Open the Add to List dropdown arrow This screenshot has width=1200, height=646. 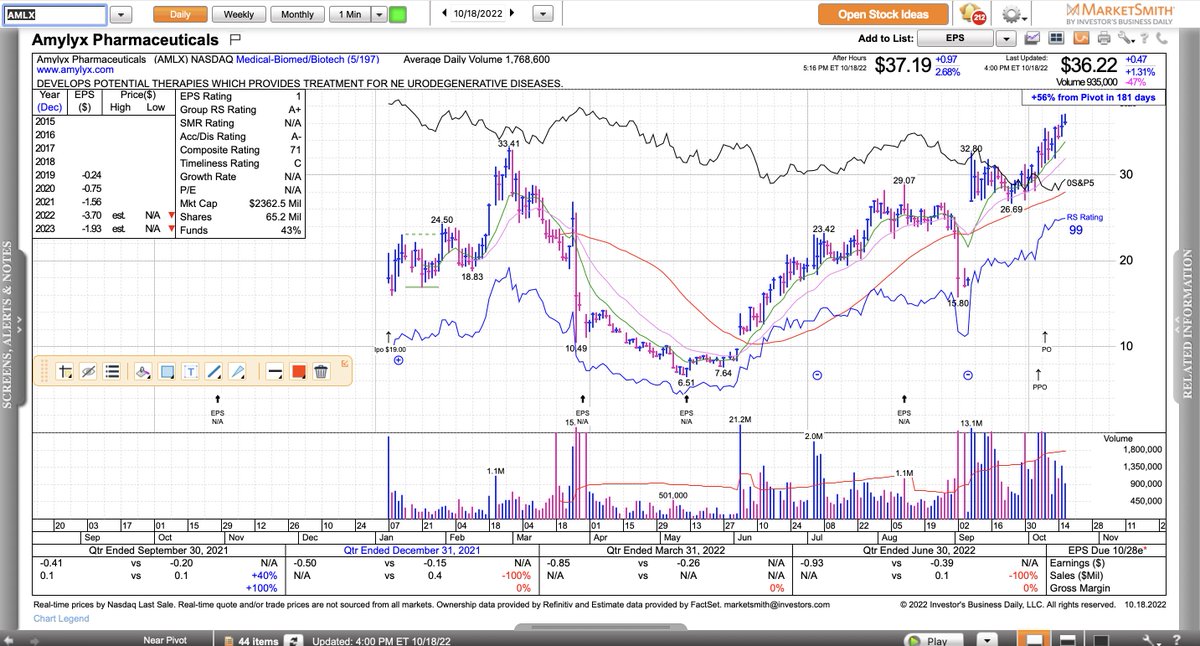(1006, 39)
